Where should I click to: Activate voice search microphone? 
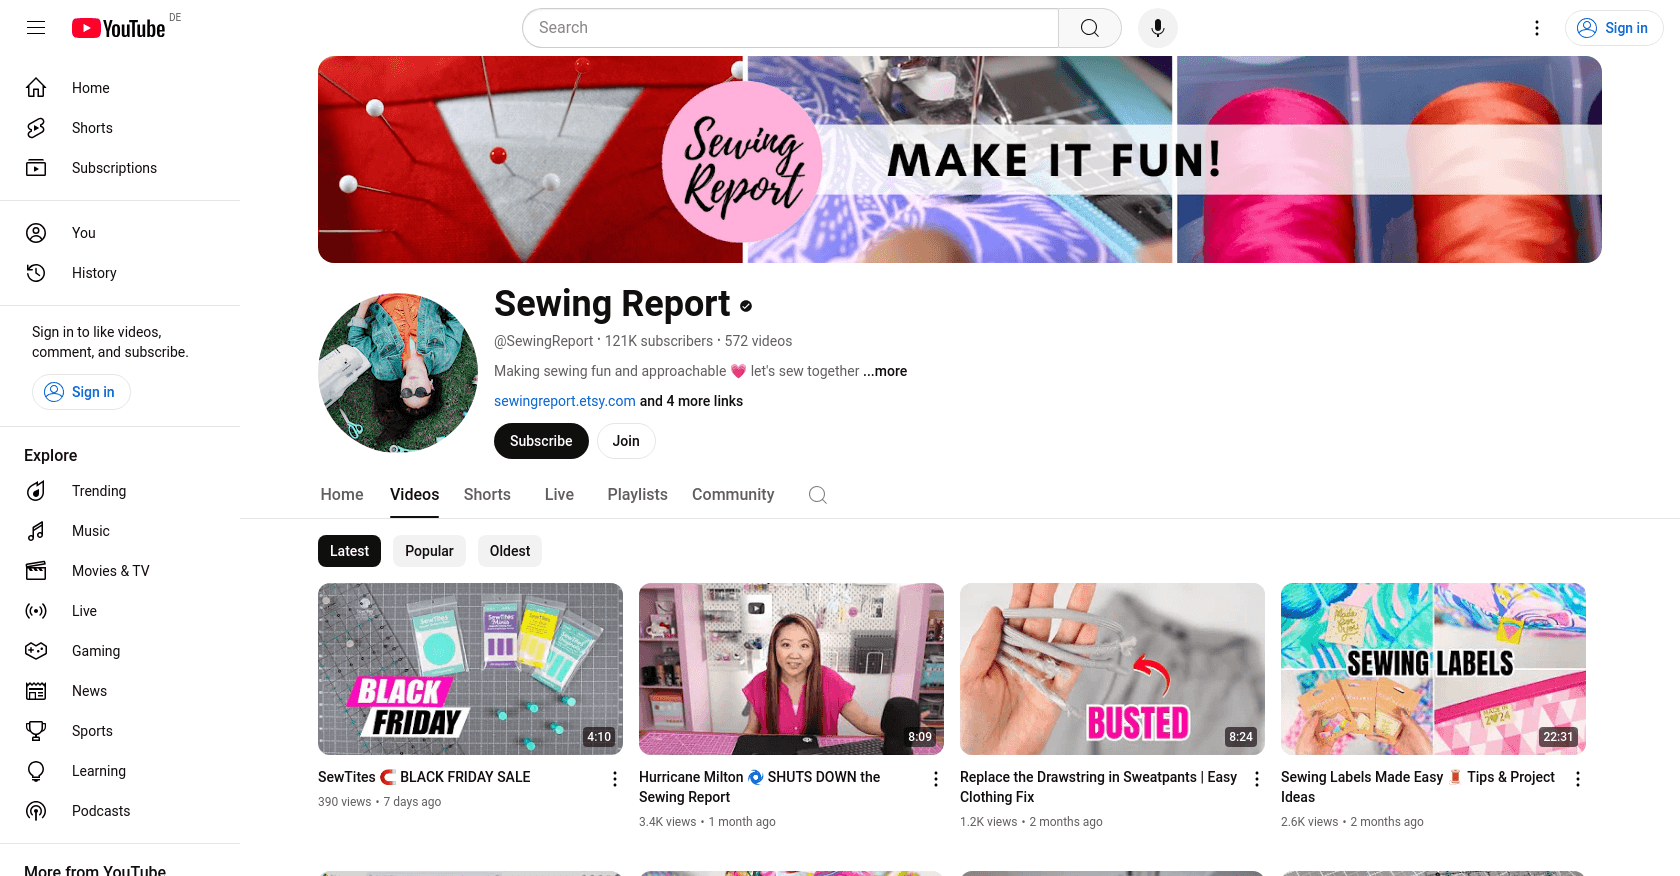[x=1157, y=28]
